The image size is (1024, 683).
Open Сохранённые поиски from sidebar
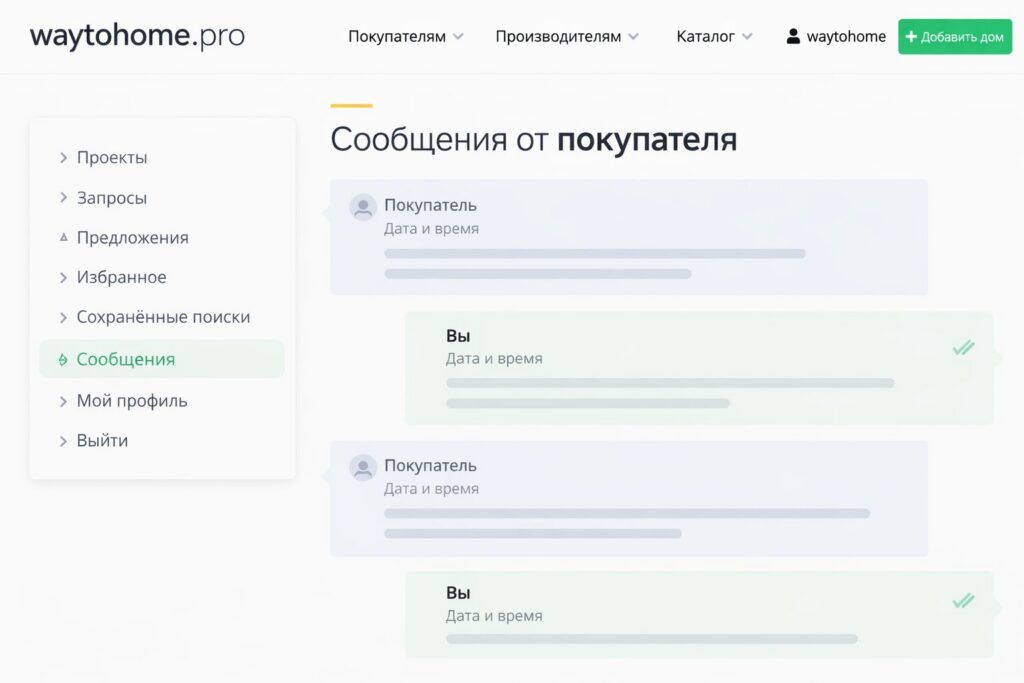click(x=163, y=317)
